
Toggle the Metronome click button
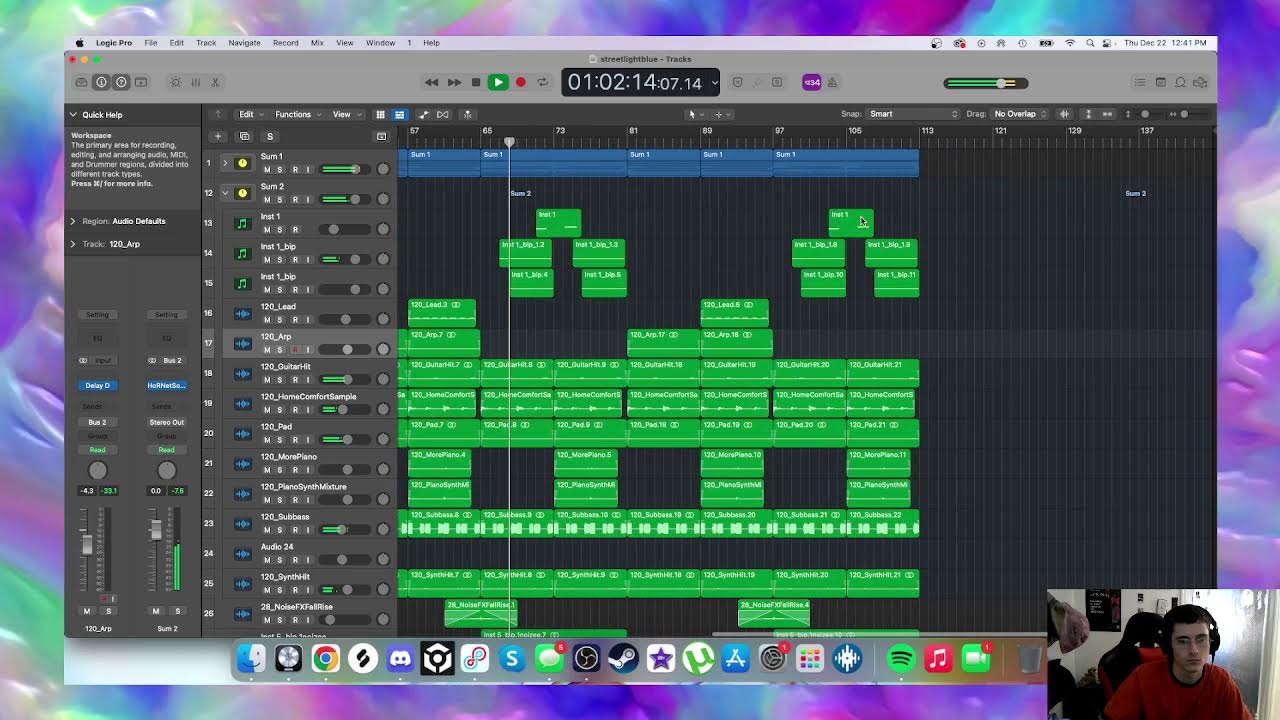point(832,82)
